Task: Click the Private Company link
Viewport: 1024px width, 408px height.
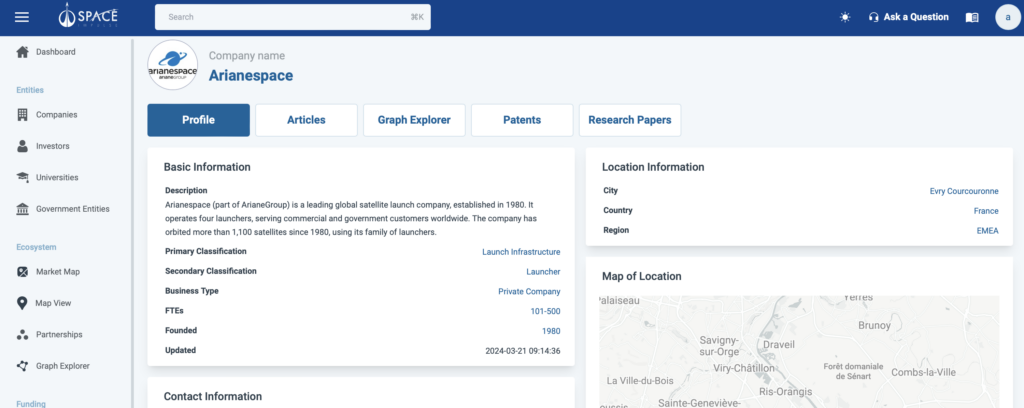Action: 529,291
